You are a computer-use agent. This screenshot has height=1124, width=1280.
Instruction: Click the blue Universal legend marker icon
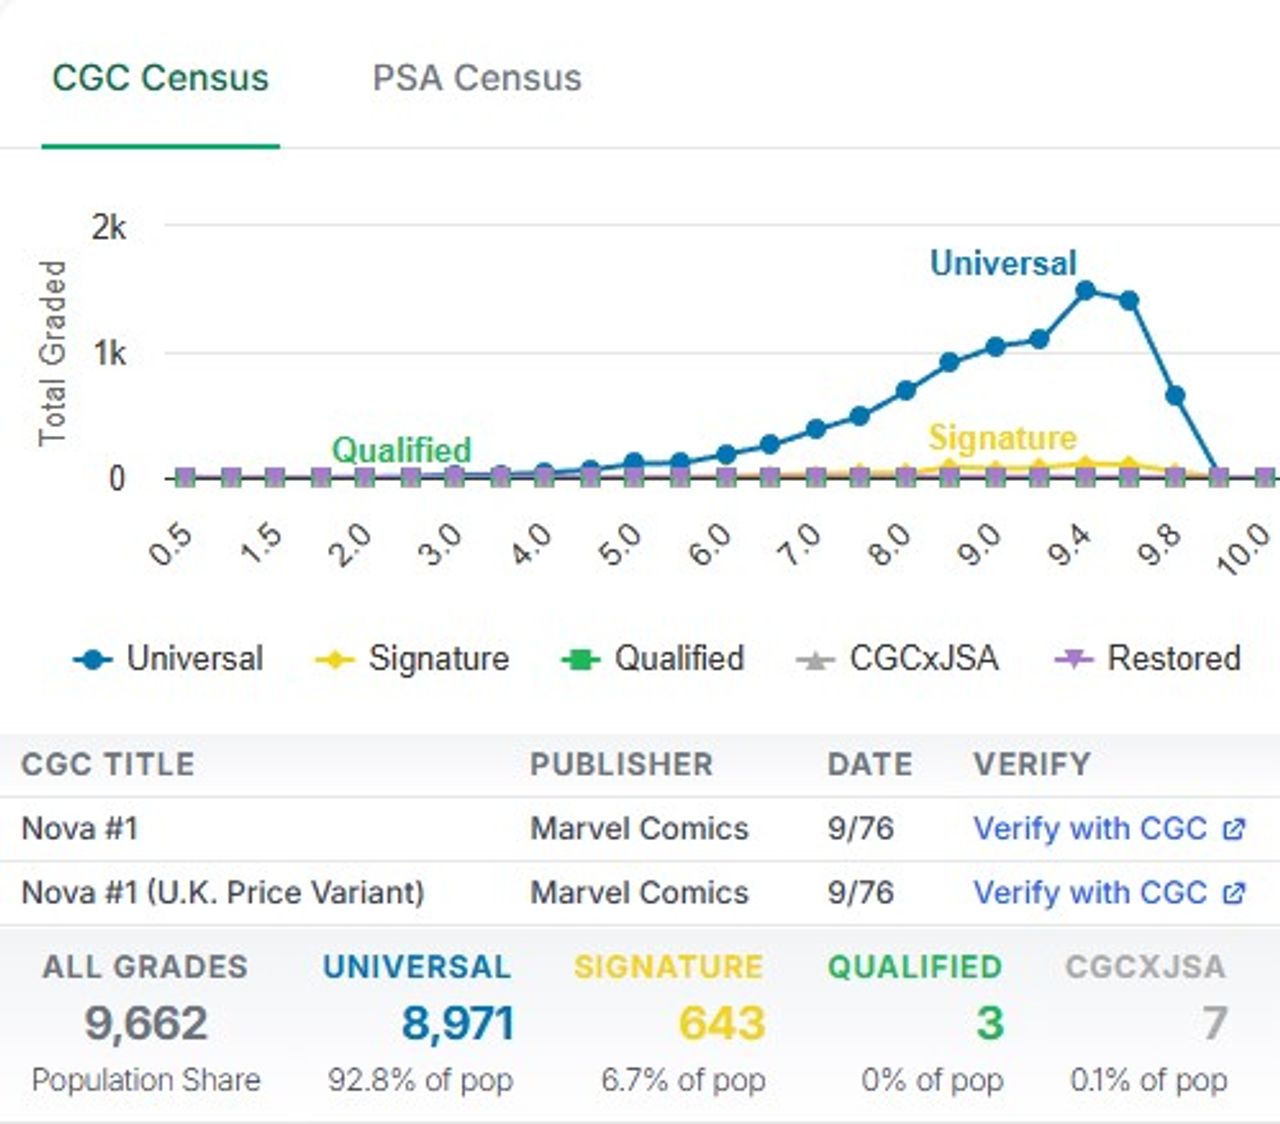[93, 660]
